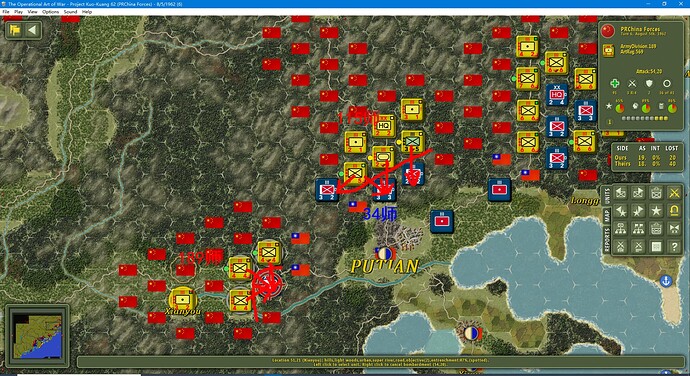This screenshot has width=690, height=376.
Task: Select the 175 division HQ unit counter
Action: point(383,126)
